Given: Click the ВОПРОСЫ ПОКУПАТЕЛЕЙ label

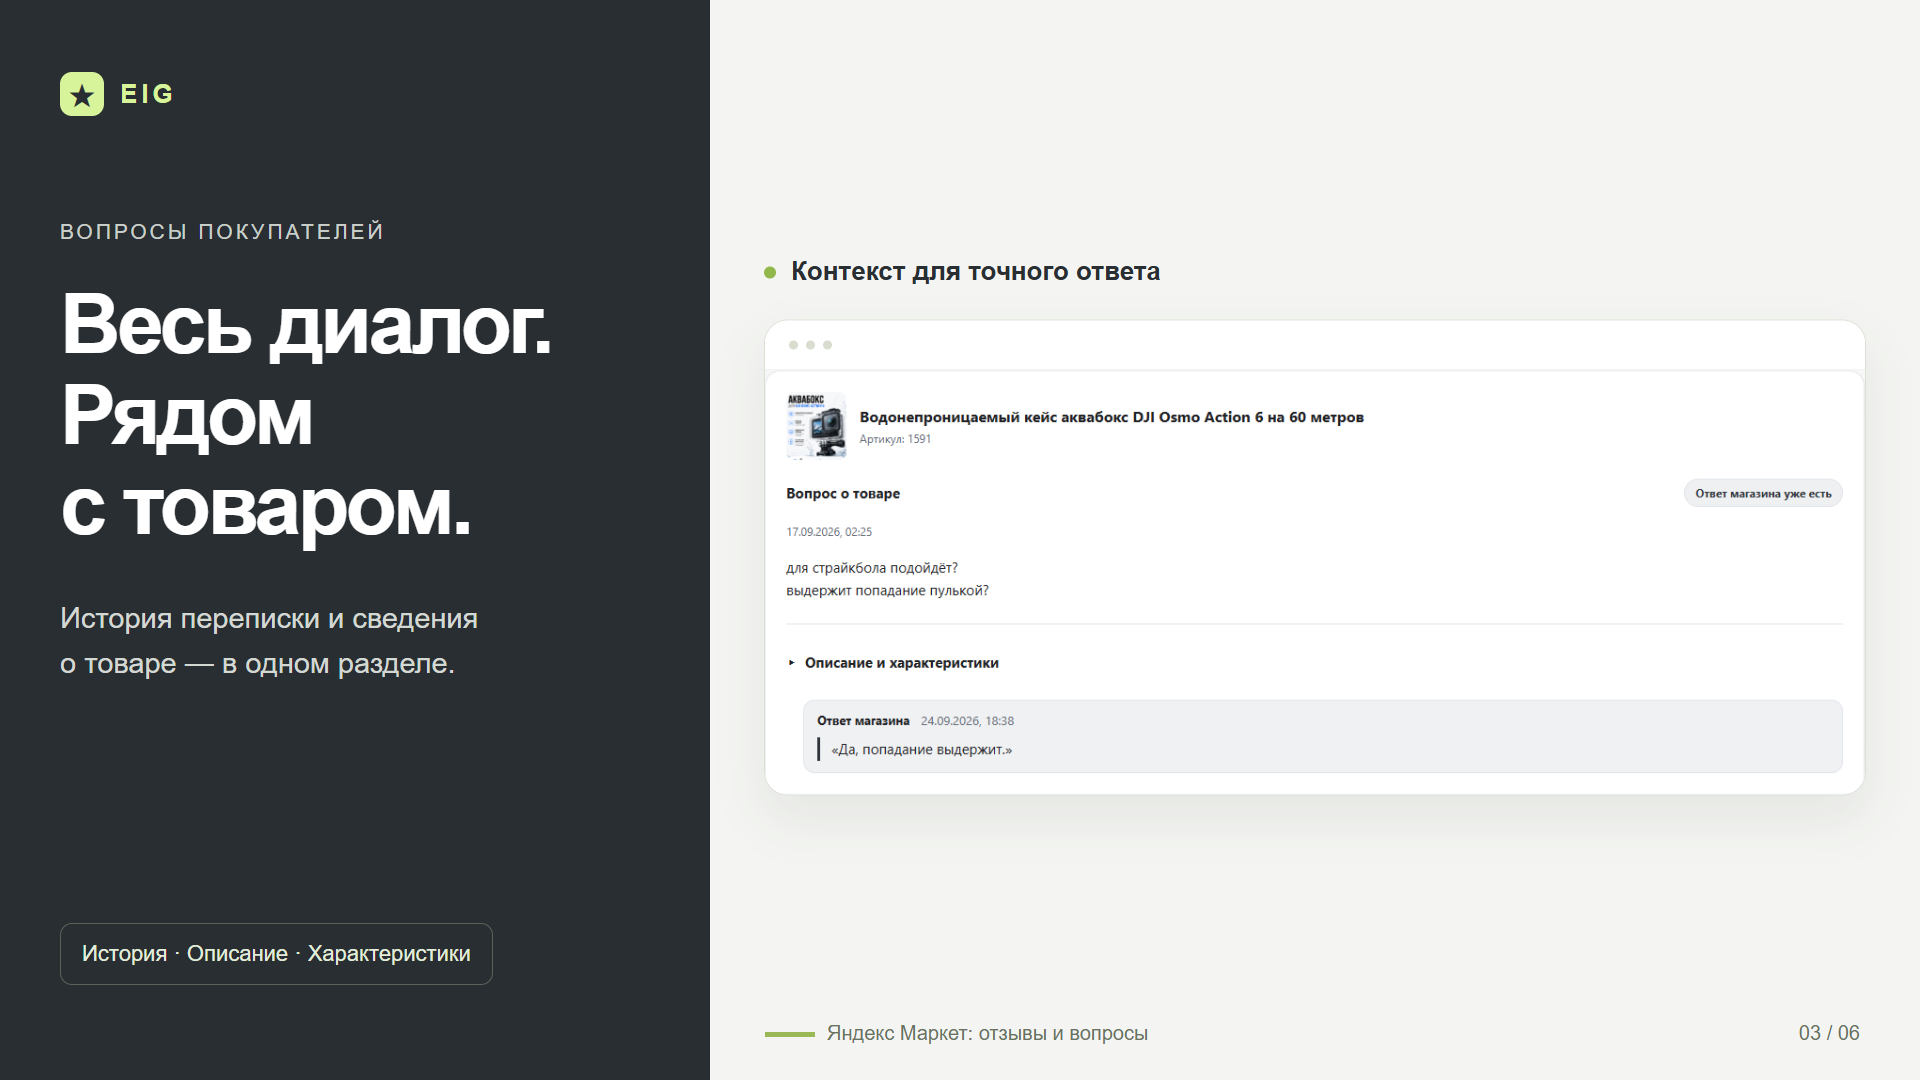Looking at the screenshot, I should click(222, 232).
